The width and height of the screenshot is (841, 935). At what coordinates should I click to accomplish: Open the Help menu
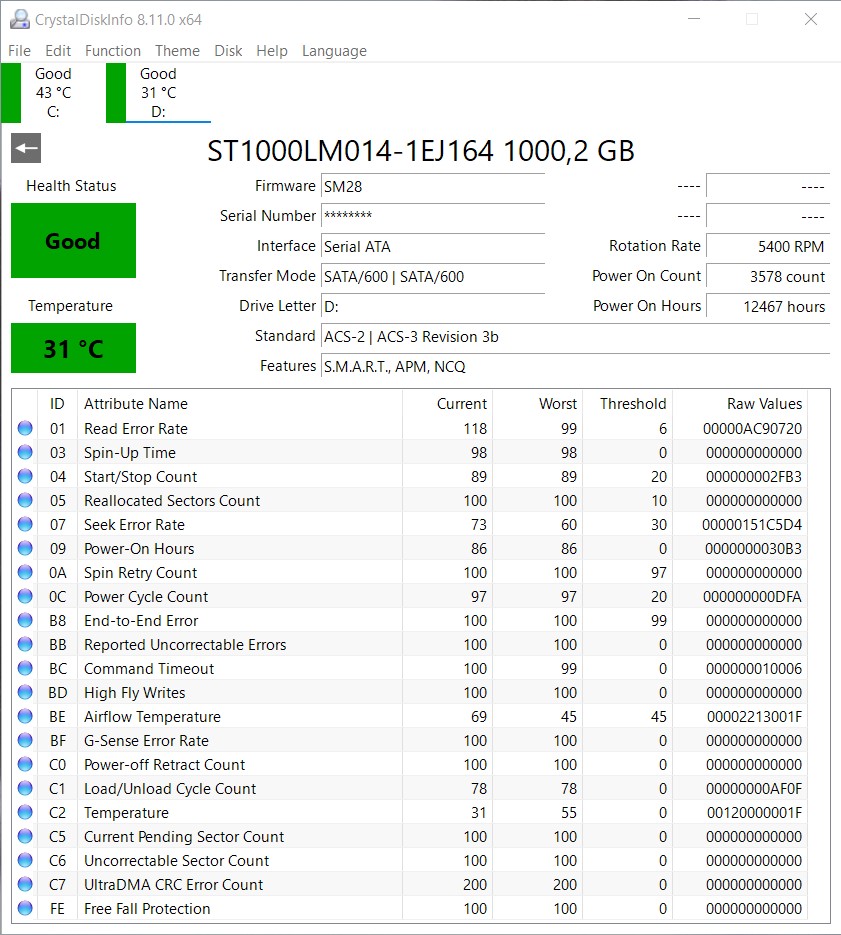tap(271, 51)
